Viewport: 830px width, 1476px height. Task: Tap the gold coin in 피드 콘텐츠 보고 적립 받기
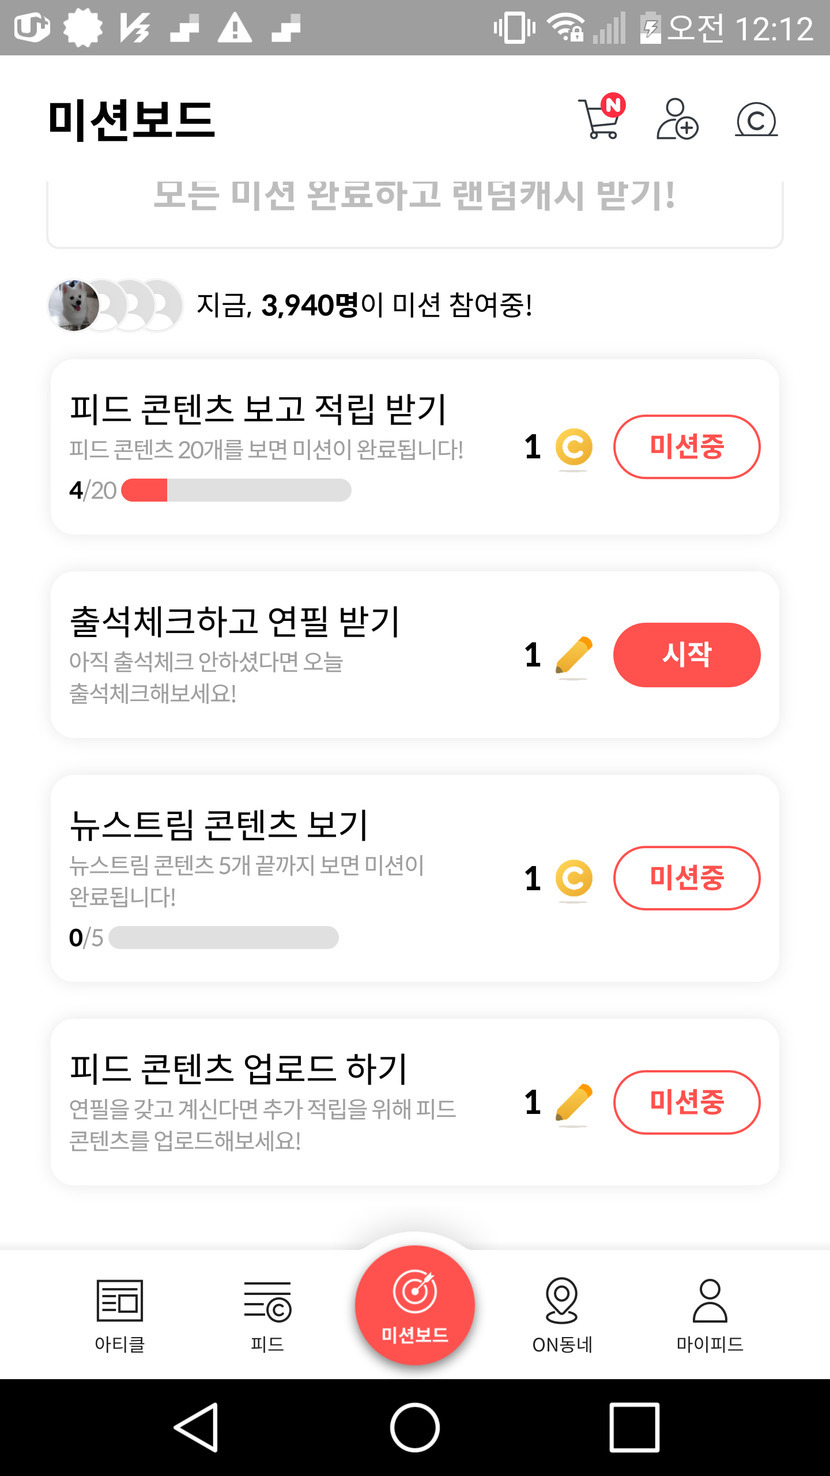pos(573,448)
